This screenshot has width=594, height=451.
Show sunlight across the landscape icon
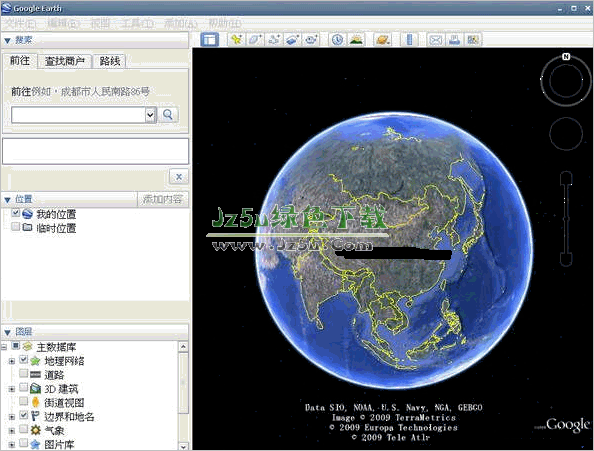[x=356, y=39]
